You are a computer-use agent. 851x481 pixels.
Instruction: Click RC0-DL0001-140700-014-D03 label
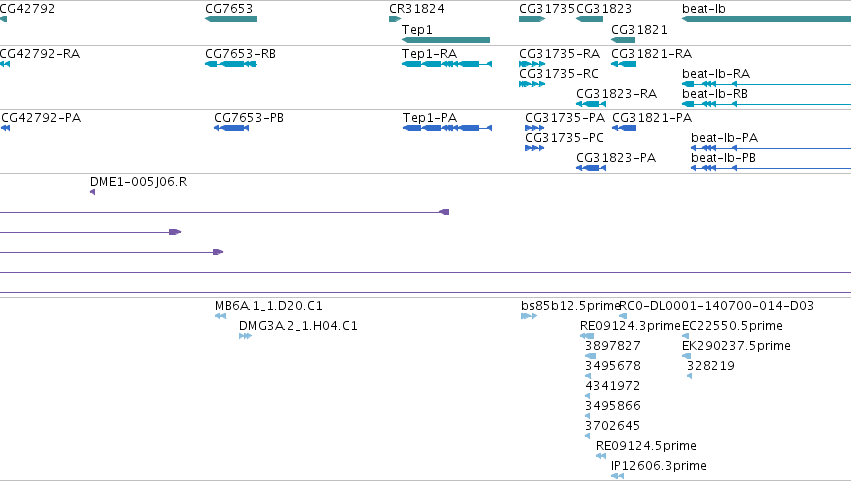tap(717, 306)
